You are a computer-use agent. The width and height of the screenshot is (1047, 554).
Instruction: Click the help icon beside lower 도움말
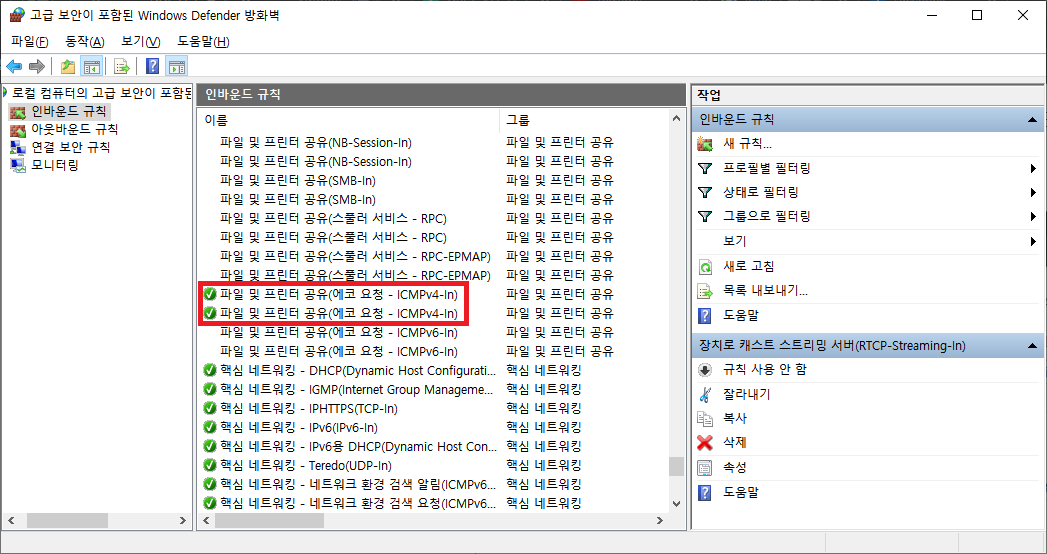pyautogui.click(x=704, y=493)
